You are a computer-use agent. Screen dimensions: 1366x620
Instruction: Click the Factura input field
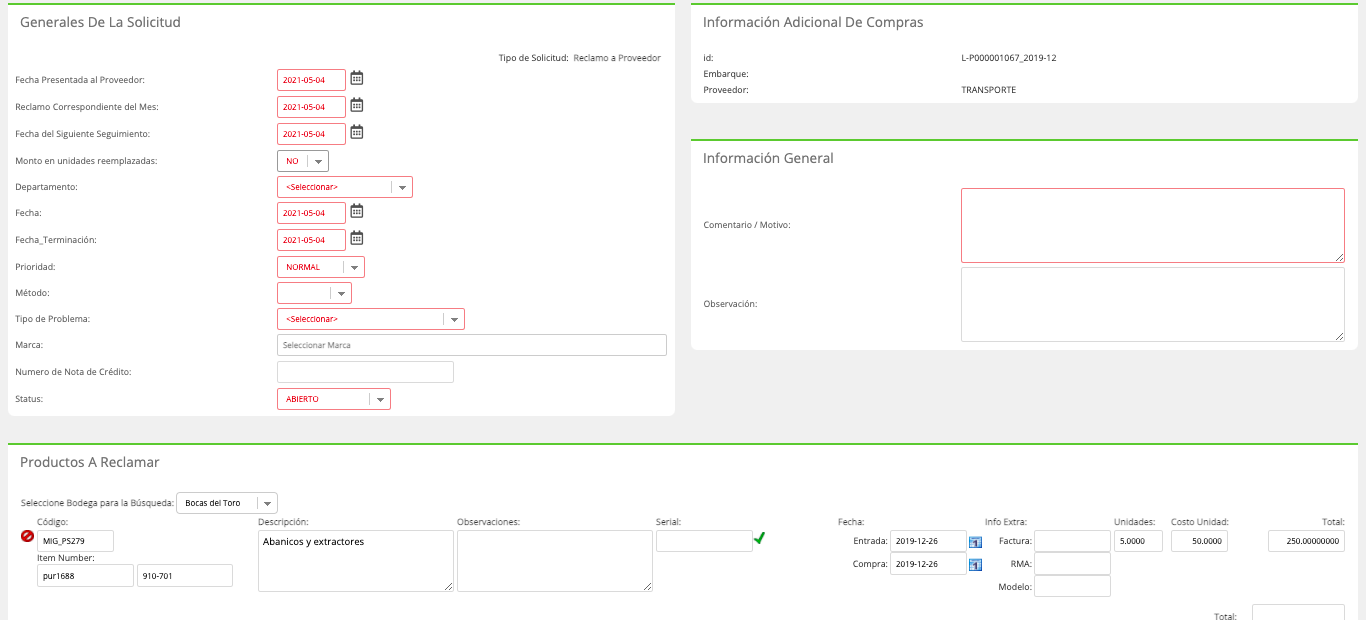pos(1072,541)
